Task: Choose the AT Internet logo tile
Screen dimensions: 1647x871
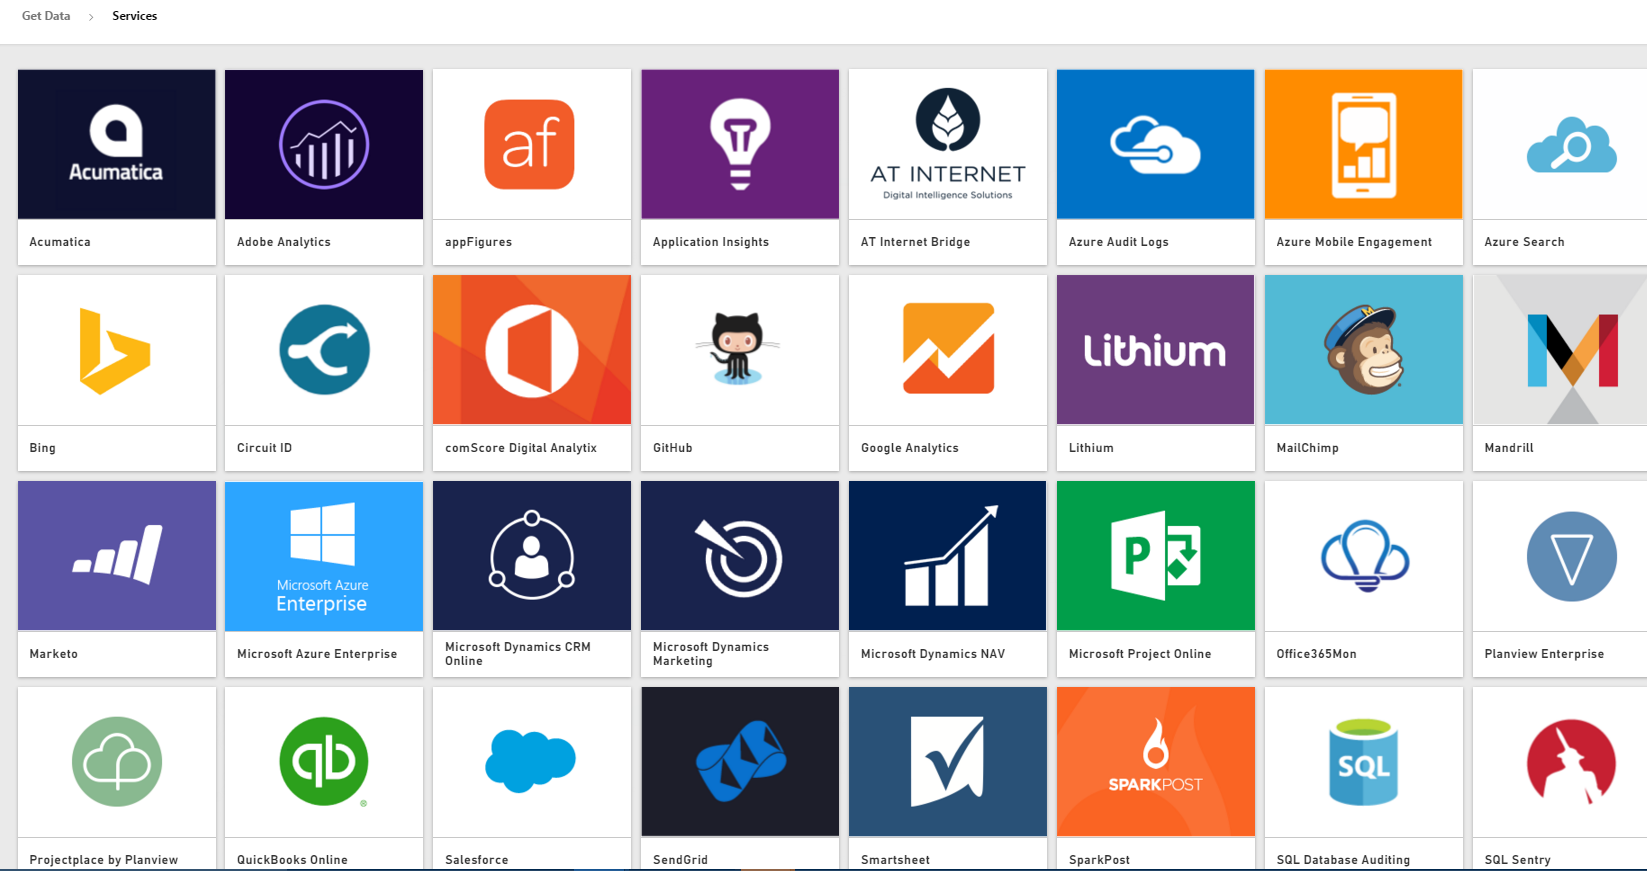Action: (948, 144)
